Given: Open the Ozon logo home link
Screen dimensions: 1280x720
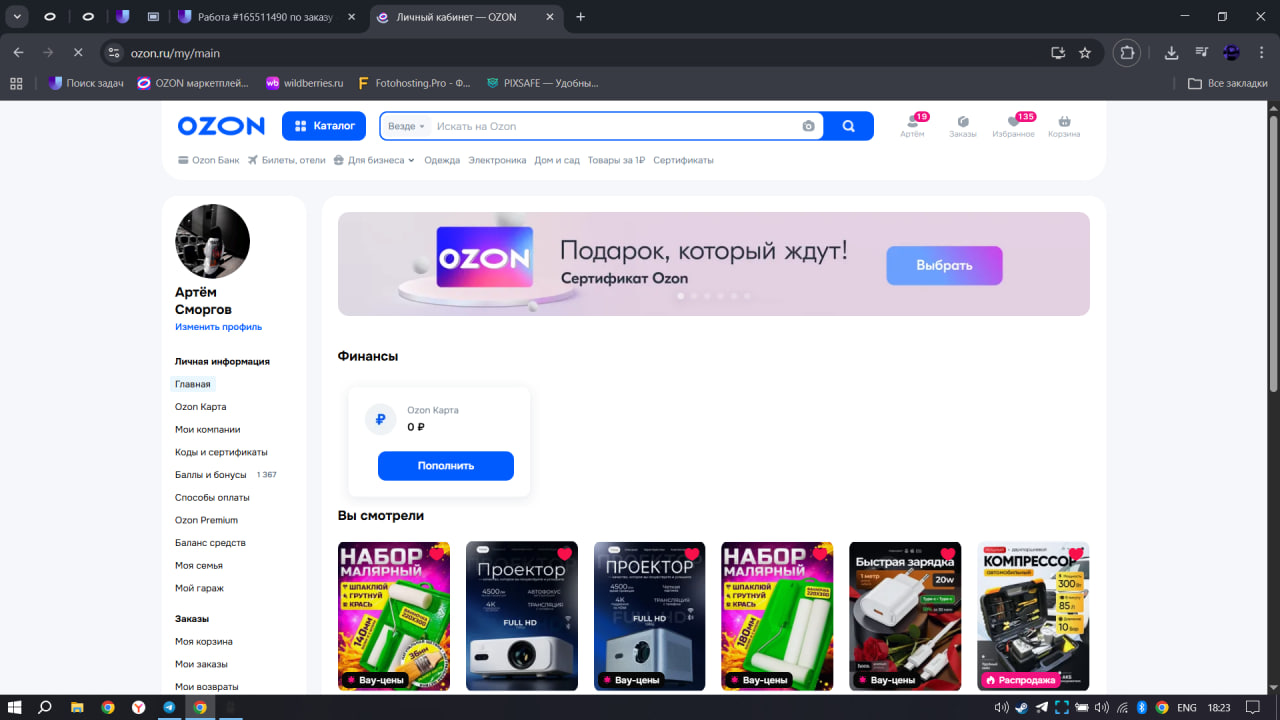Looking at the screenshot, I should point(221,126).
